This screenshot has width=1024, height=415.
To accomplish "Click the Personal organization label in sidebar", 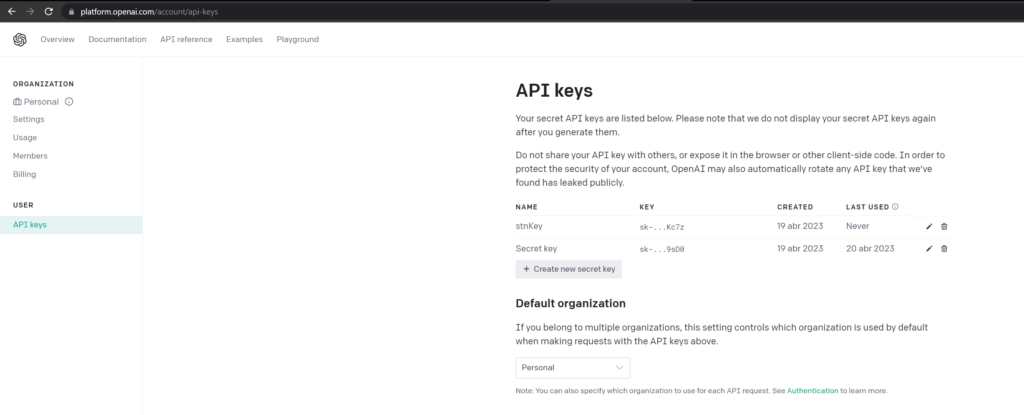I will pyautogui.click(x=41, y=102).
